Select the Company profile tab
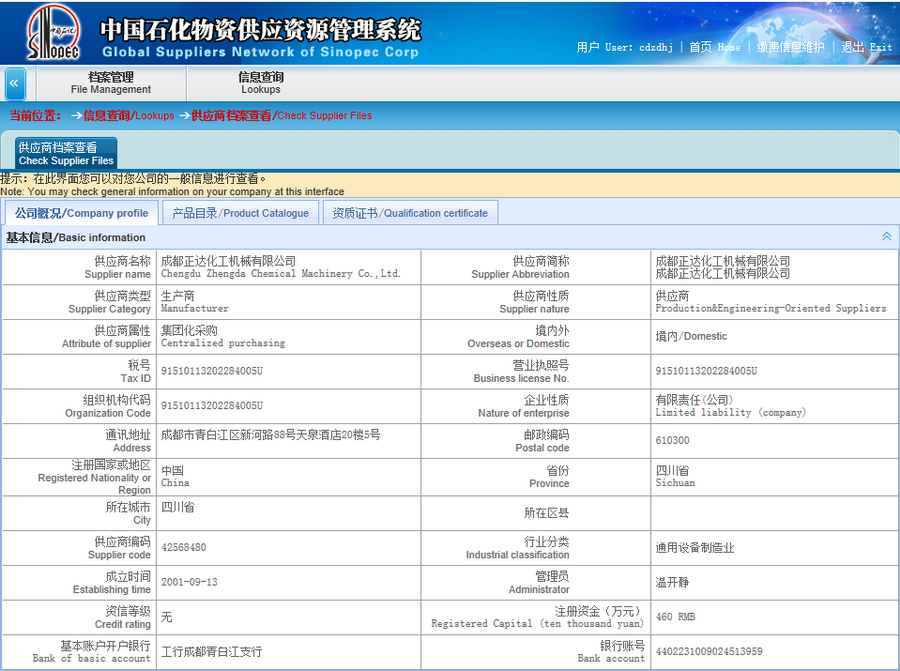Viewport: 900px width, 671px height. click(81, 213)
